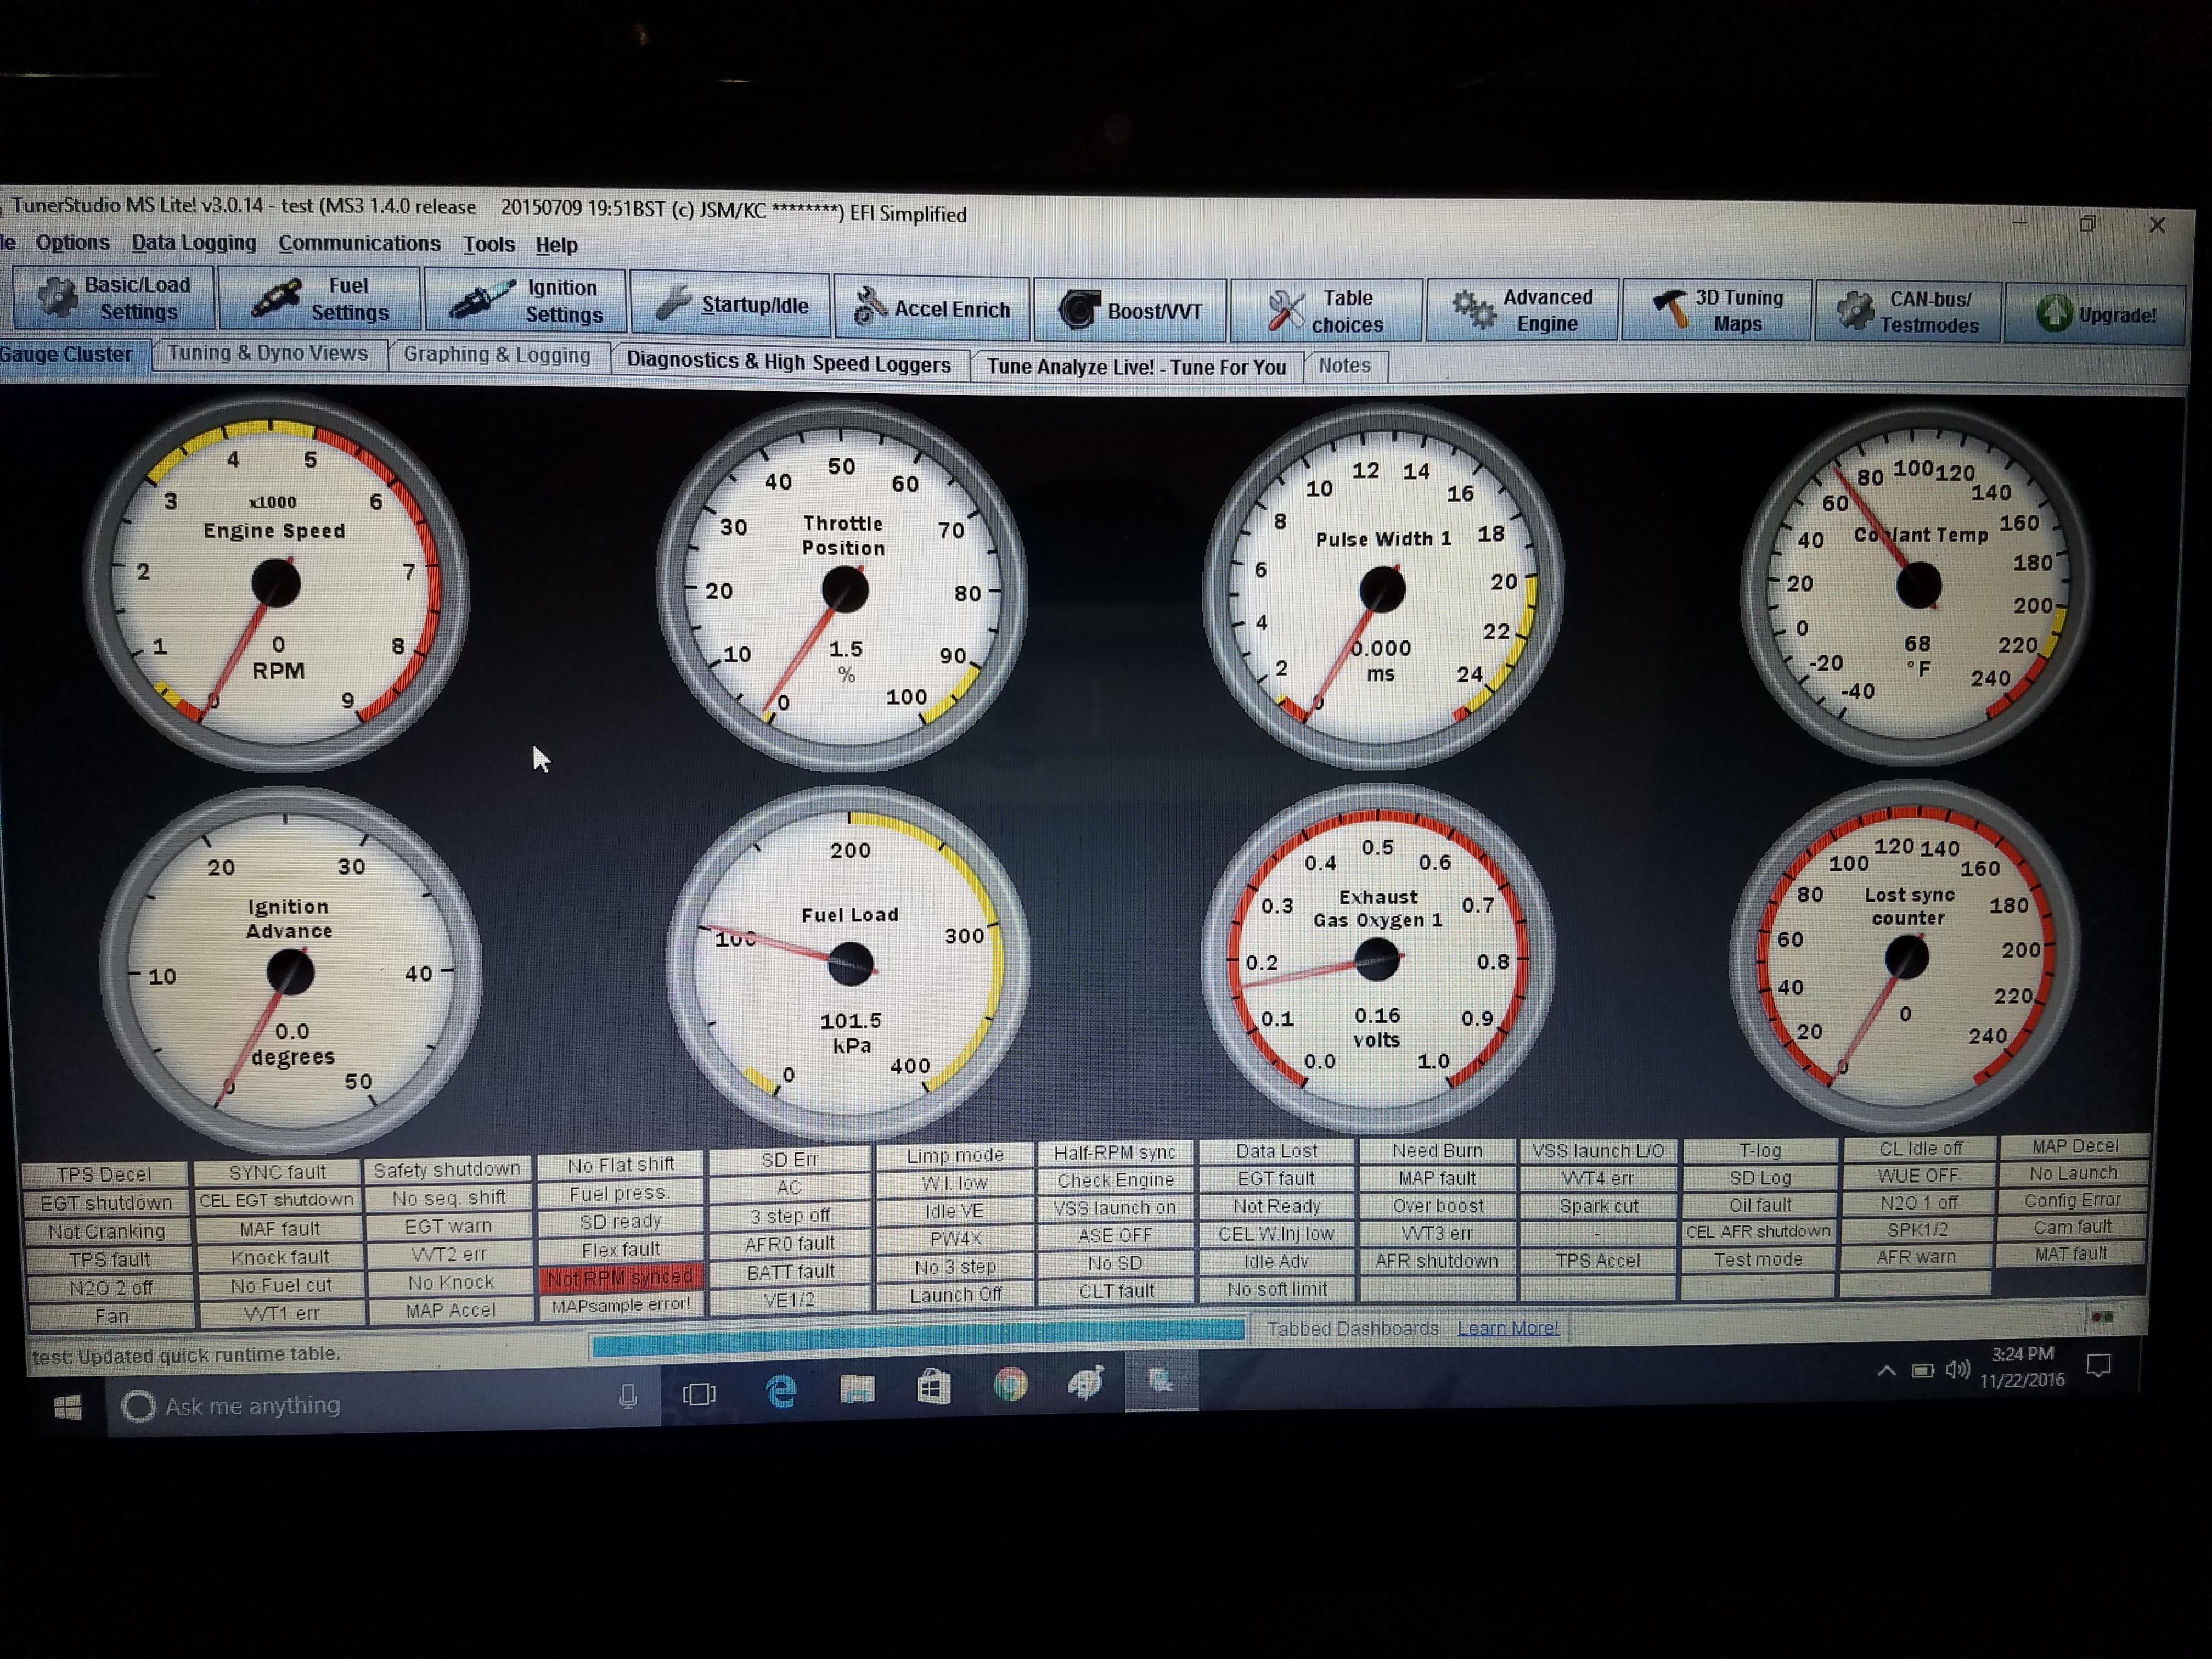Open Accel Enrich toolbar button
Screen dimensions: 2212x1659
click(x=932, y=309)
